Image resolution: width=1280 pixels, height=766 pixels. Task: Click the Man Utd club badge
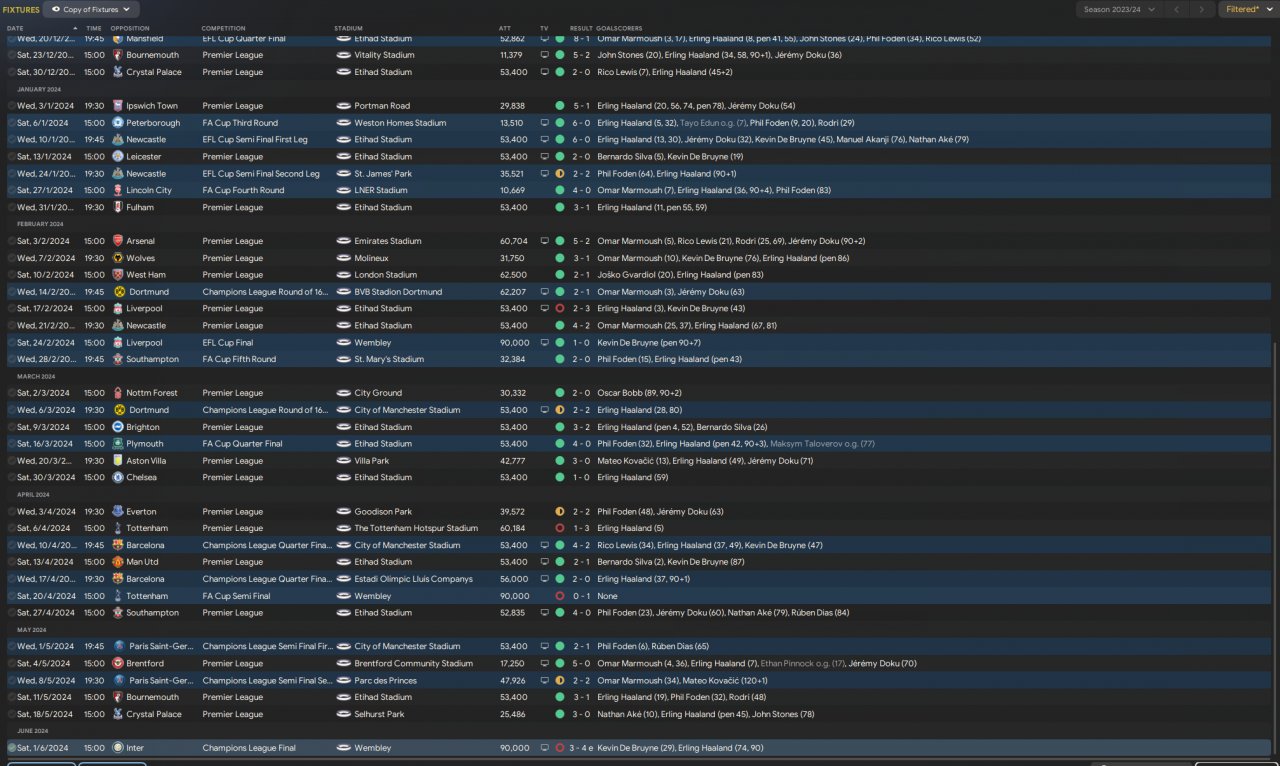(117, 562)
